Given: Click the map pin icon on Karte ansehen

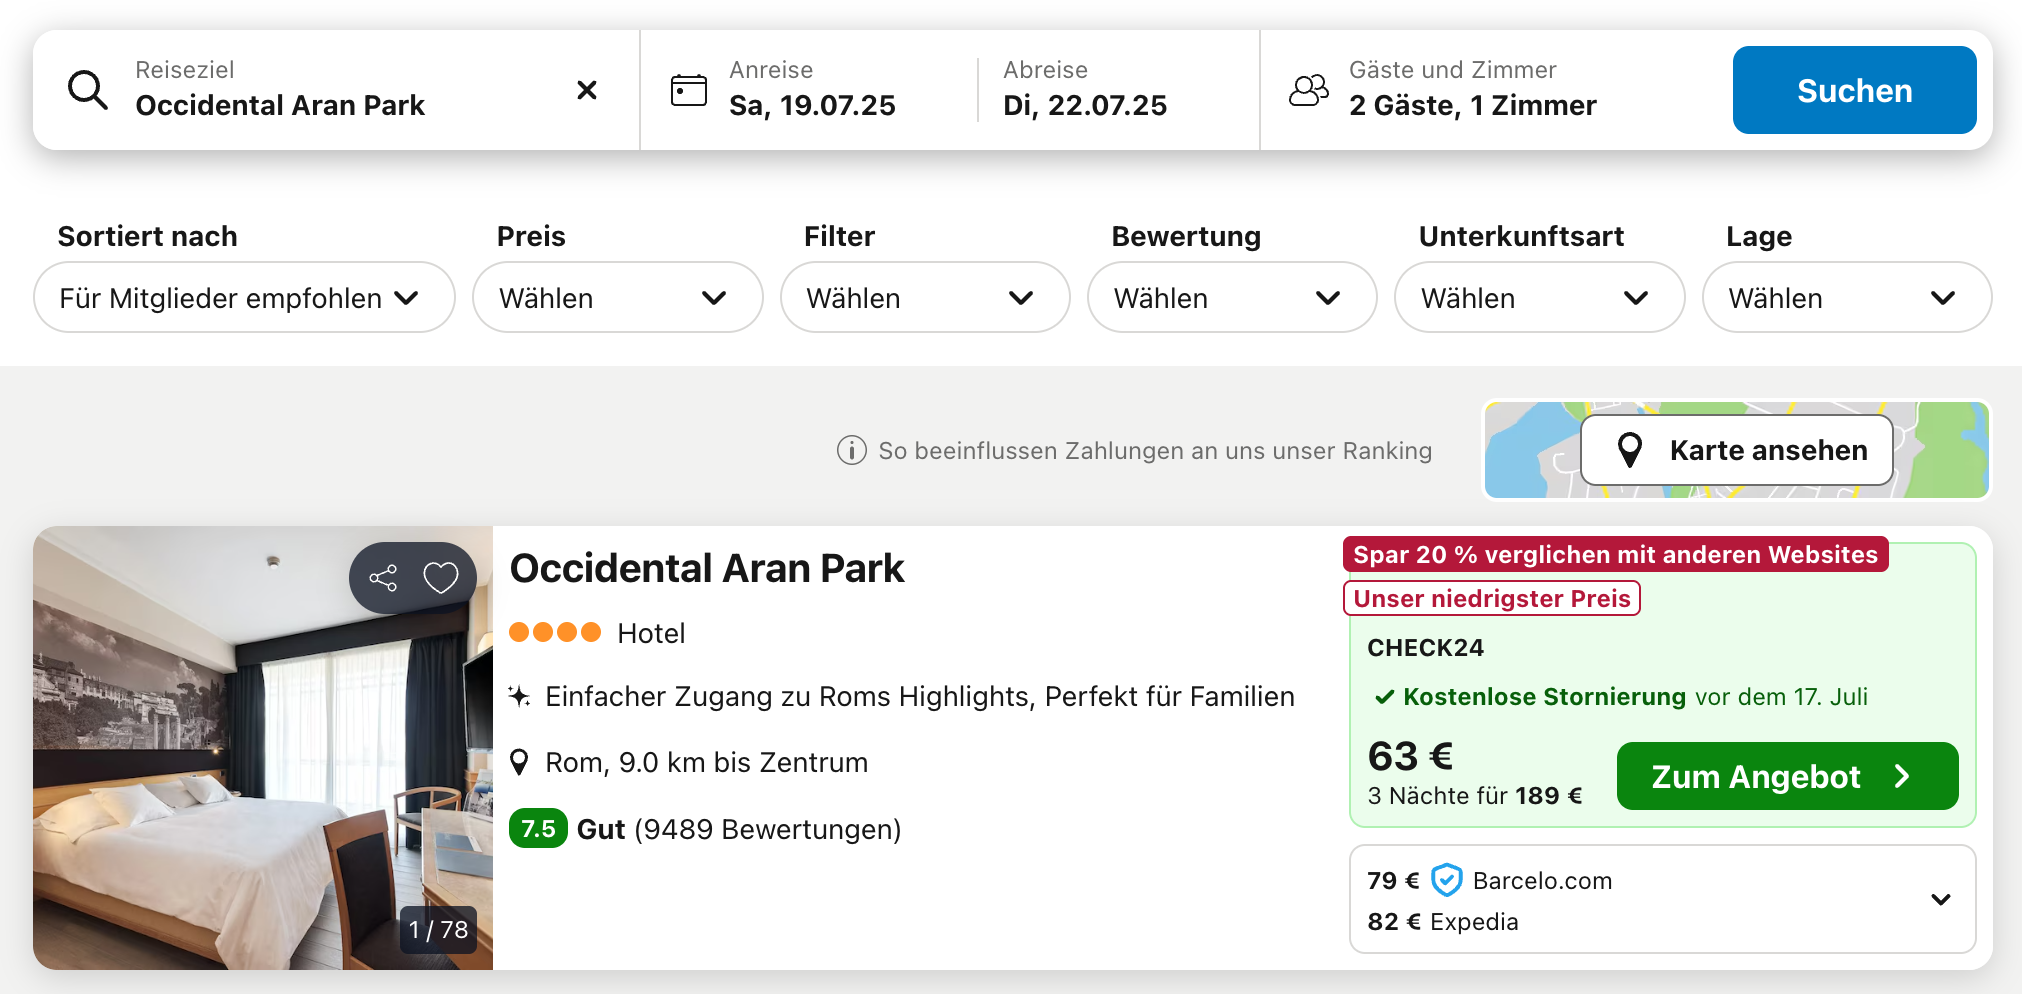Looking at the screenshot, I should pos(1630,450).
